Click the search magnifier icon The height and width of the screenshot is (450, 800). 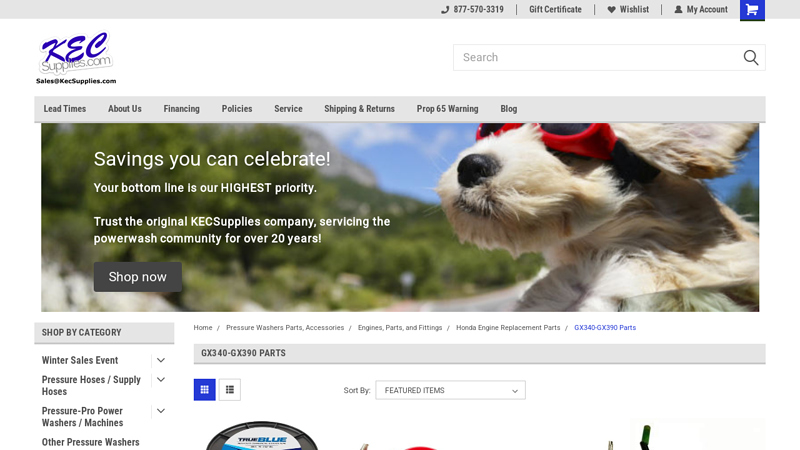[750, 57]
